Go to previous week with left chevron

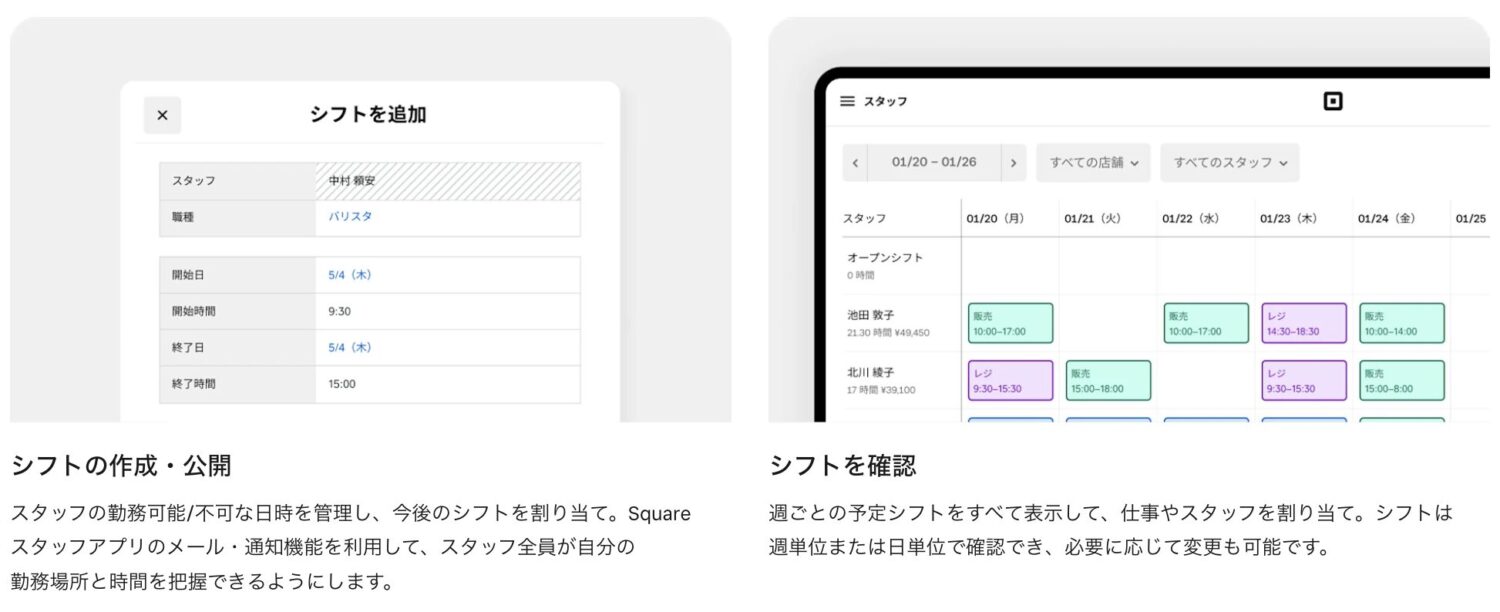tap(855, 162)
